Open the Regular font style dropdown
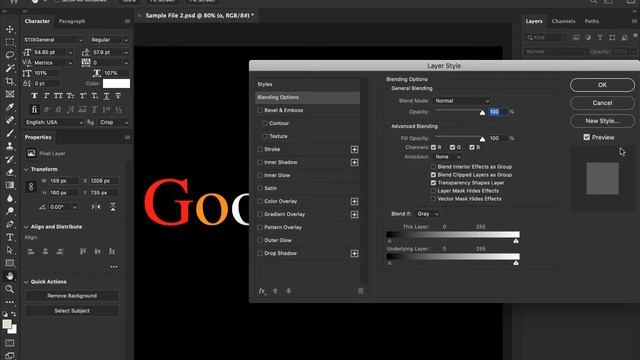Viewport: 640px width, 360px height. [109, 40]
